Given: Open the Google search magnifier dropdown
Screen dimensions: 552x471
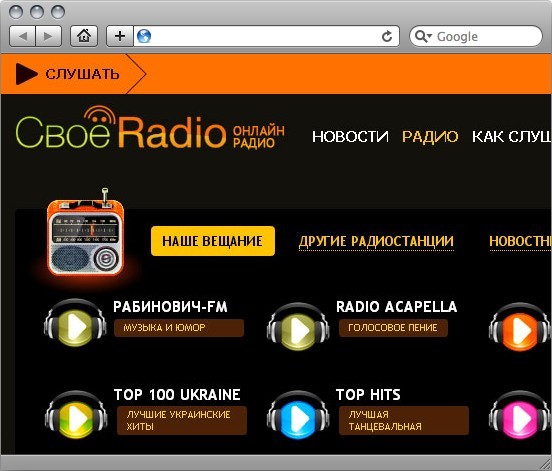Looking at the screenshot, I should point(423,36).
